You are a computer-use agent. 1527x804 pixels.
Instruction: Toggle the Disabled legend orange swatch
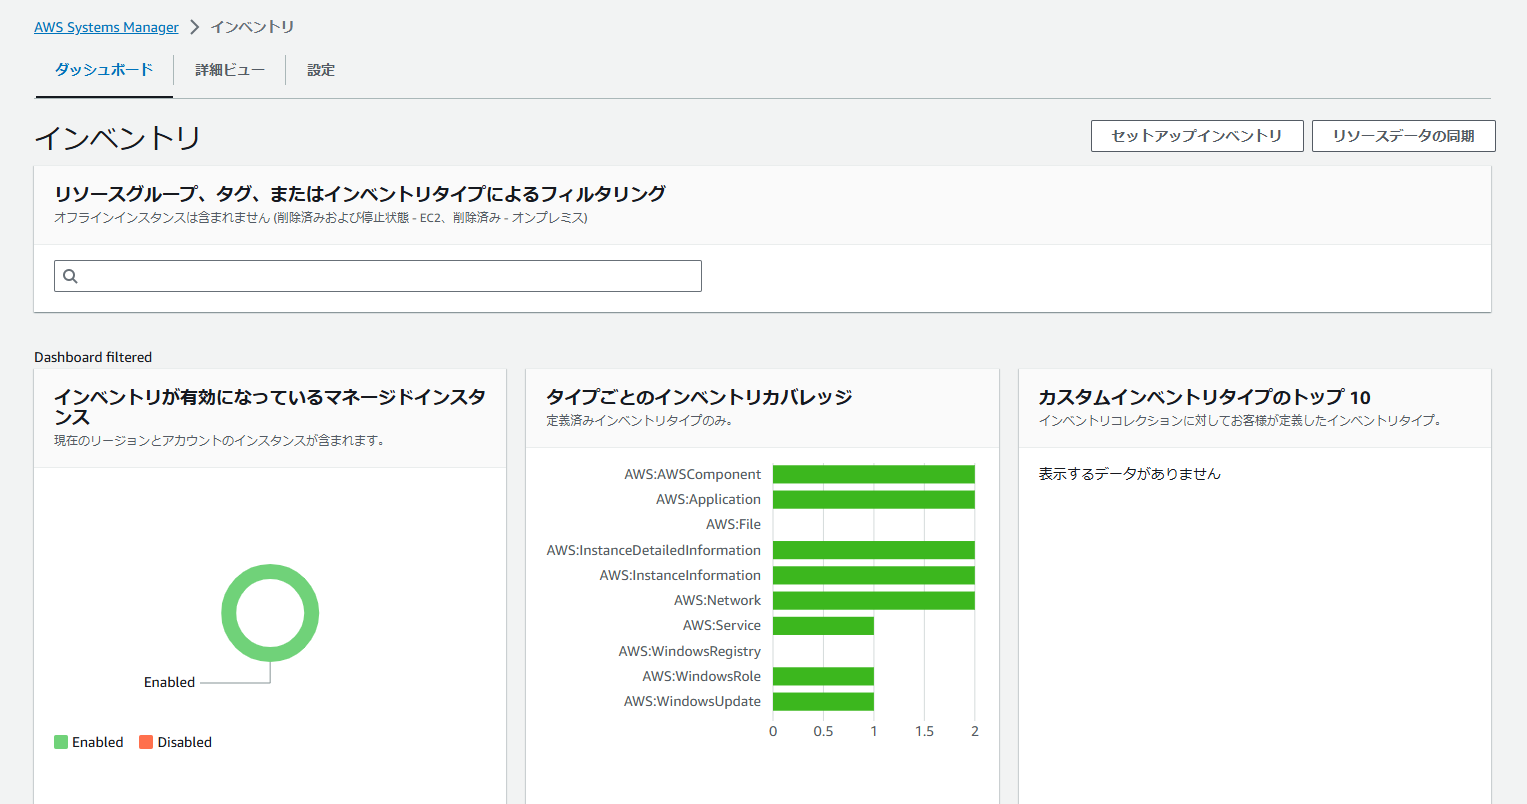pos(146,742)
